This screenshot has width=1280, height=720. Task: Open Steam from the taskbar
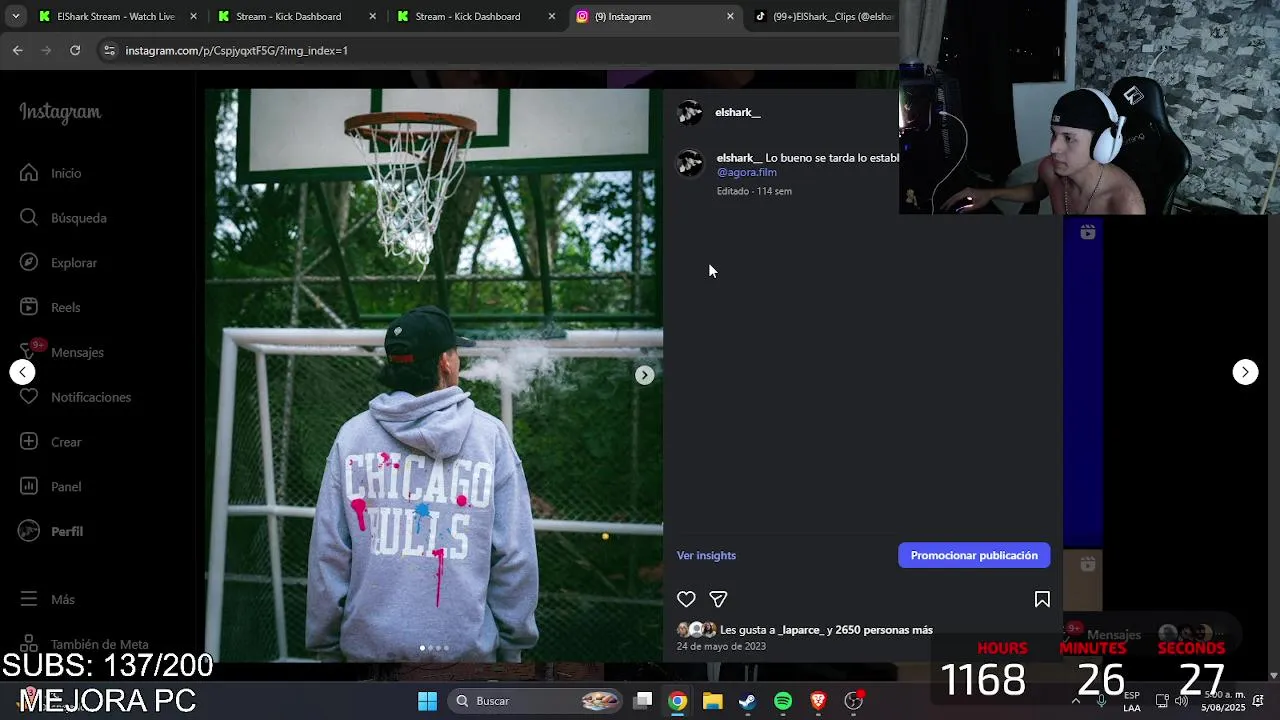[747, 701]
